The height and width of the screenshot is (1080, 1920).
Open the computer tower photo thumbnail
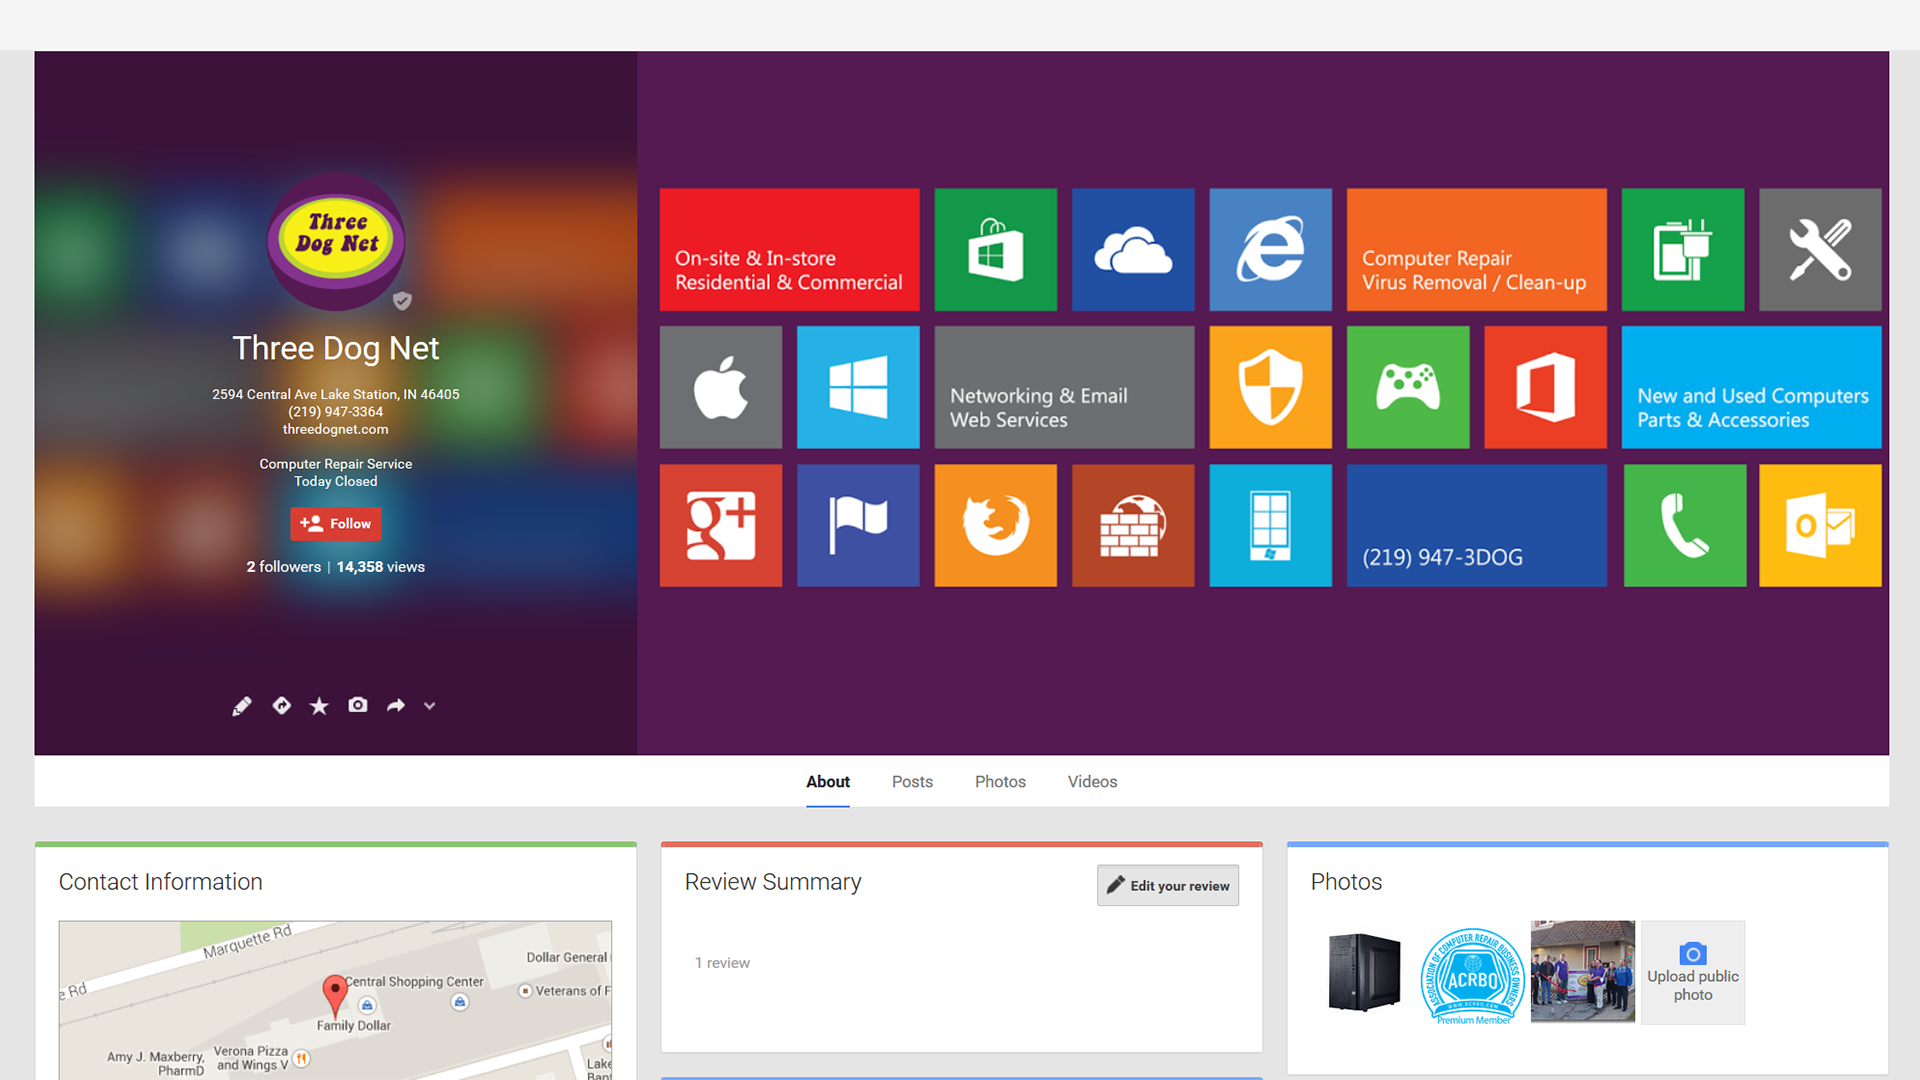coord(1364,973)
